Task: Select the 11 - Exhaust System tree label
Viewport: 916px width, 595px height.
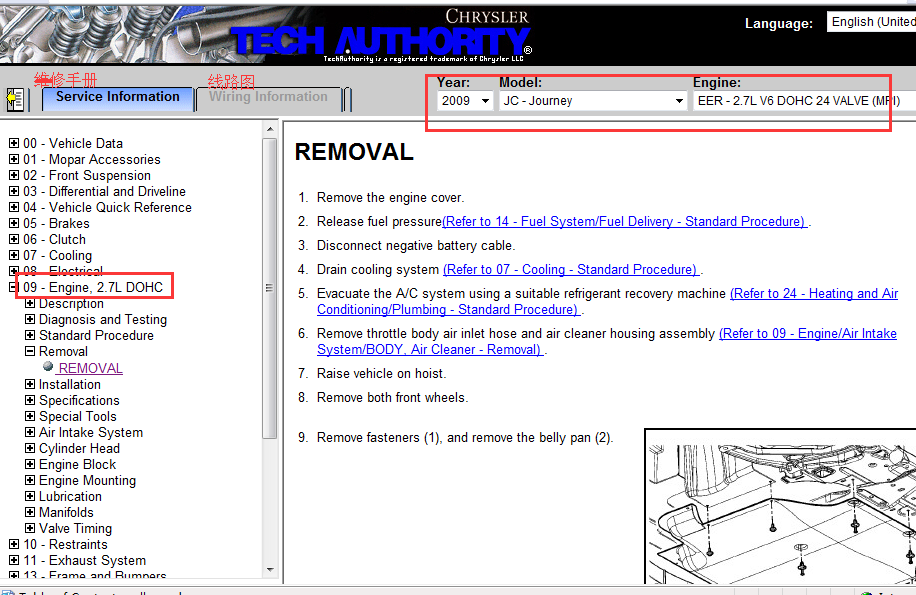Action: point(85,560)
